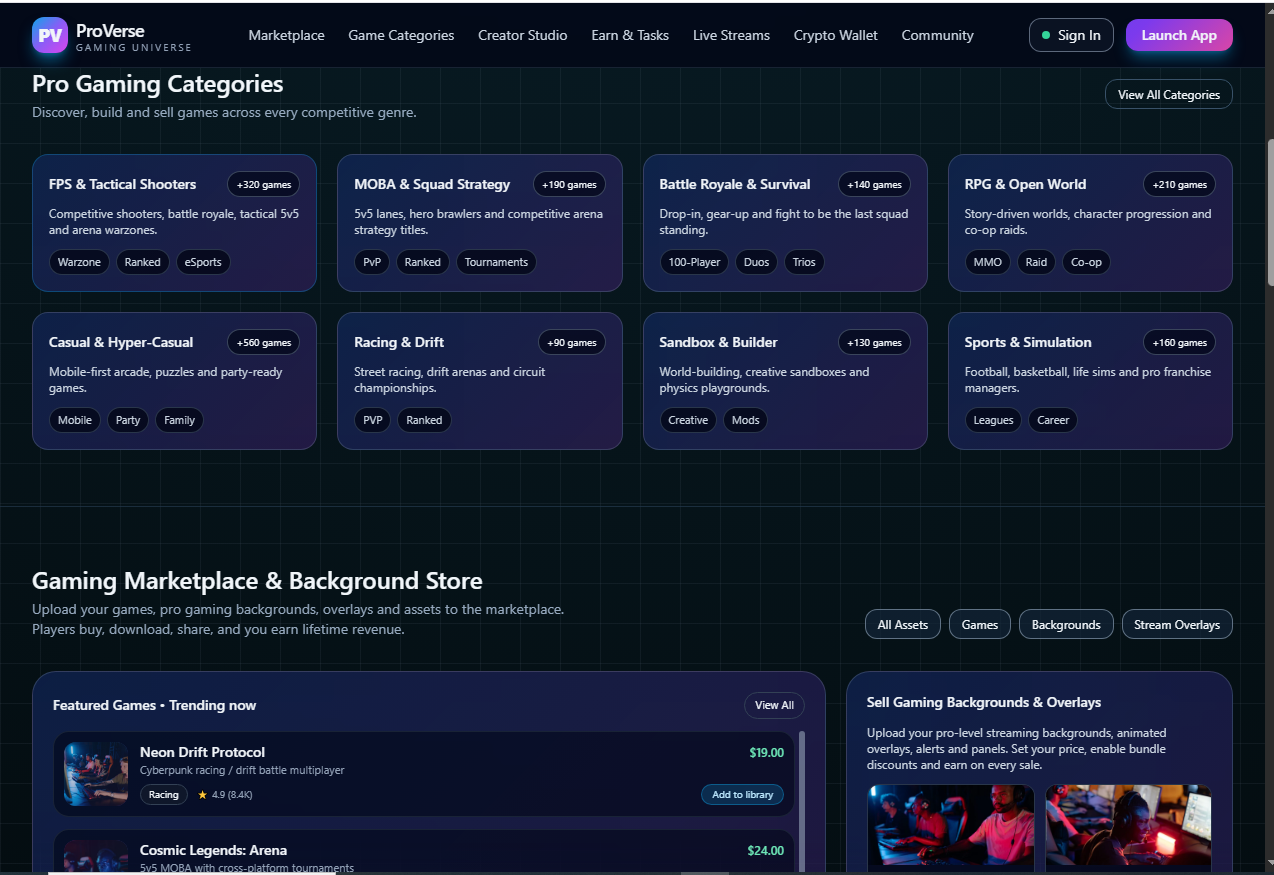Click the star rating icon on Neon Drift Protocol
The width and height of the screenshot is (1274, 875).
(x=203, y=795)
